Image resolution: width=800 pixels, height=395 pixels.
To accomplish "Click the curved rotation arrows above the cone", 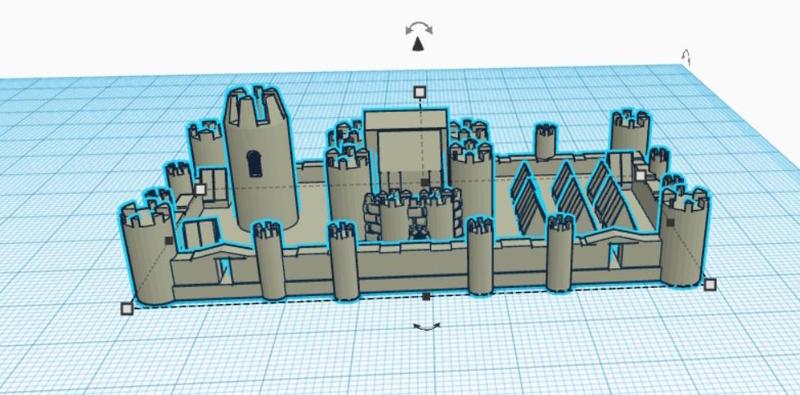I will click(x=419, y=28).
